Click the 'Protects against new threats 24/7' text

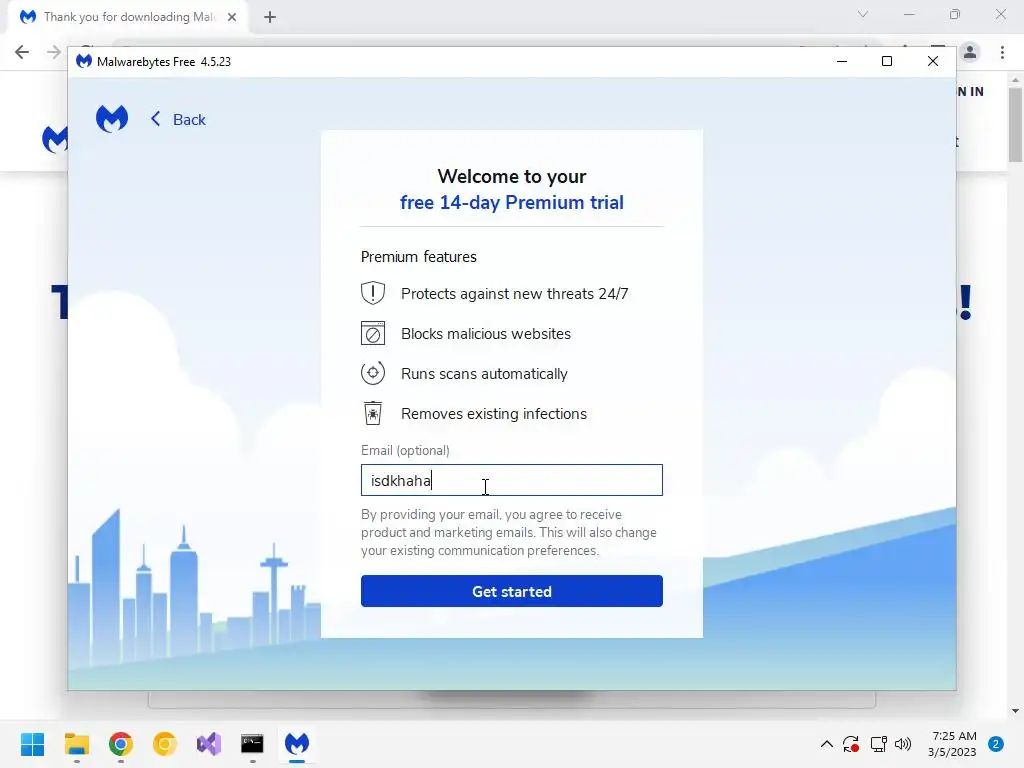(515, 294)
